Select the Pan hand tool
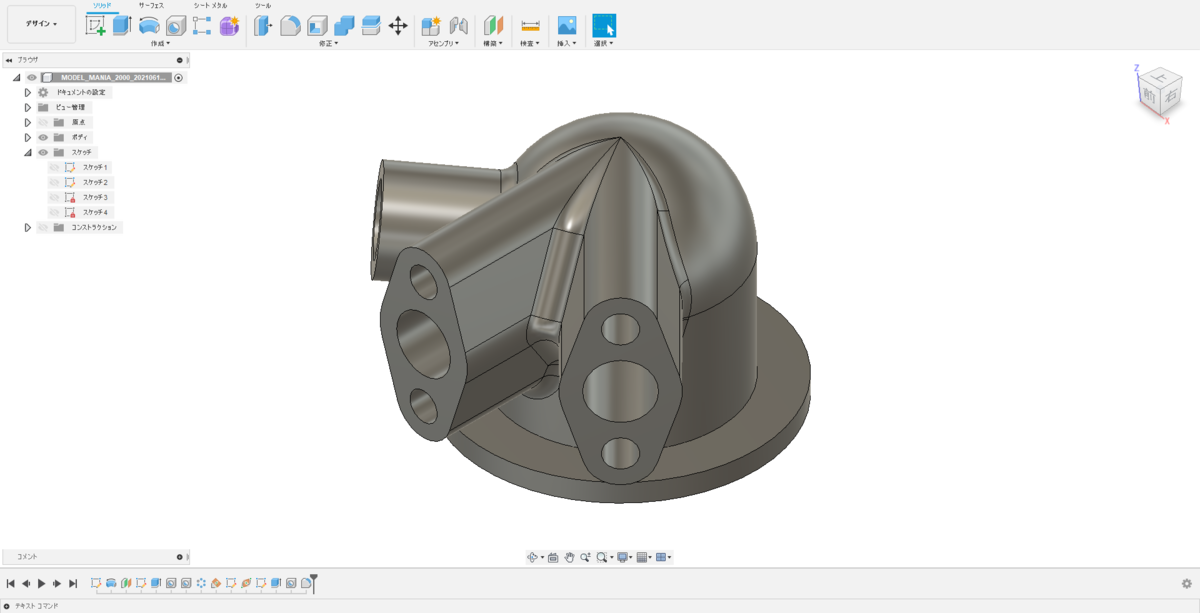This screenshot has width=1200, height=613. point(569,557)
